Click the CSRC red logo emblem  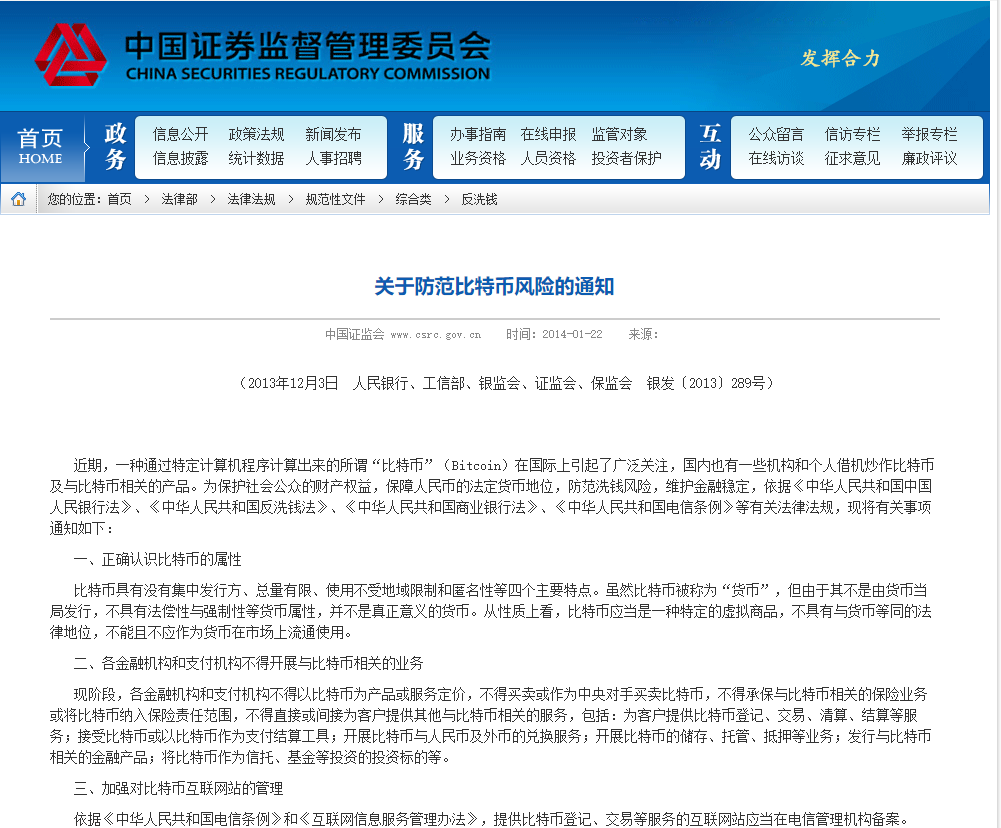[x=70, y=55]
